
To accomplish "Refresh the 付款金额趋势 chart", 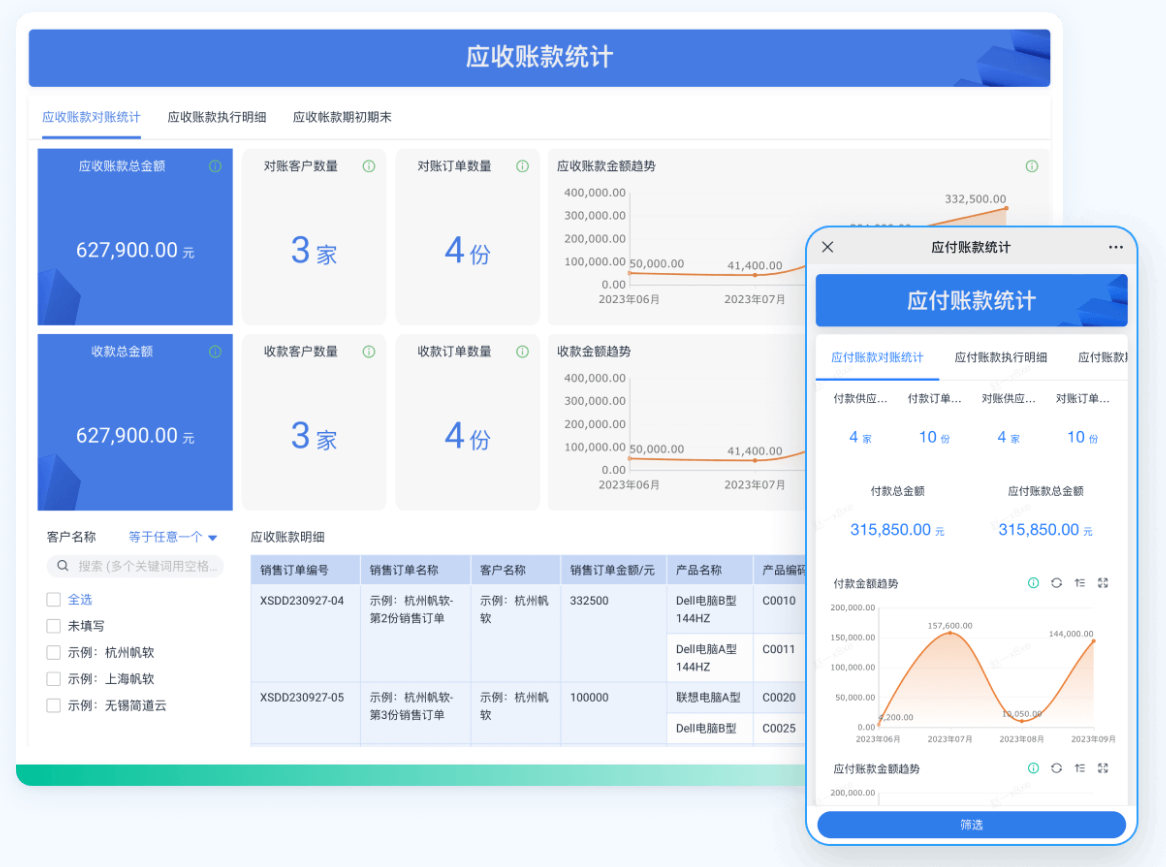I will (x=1057, y=583).
